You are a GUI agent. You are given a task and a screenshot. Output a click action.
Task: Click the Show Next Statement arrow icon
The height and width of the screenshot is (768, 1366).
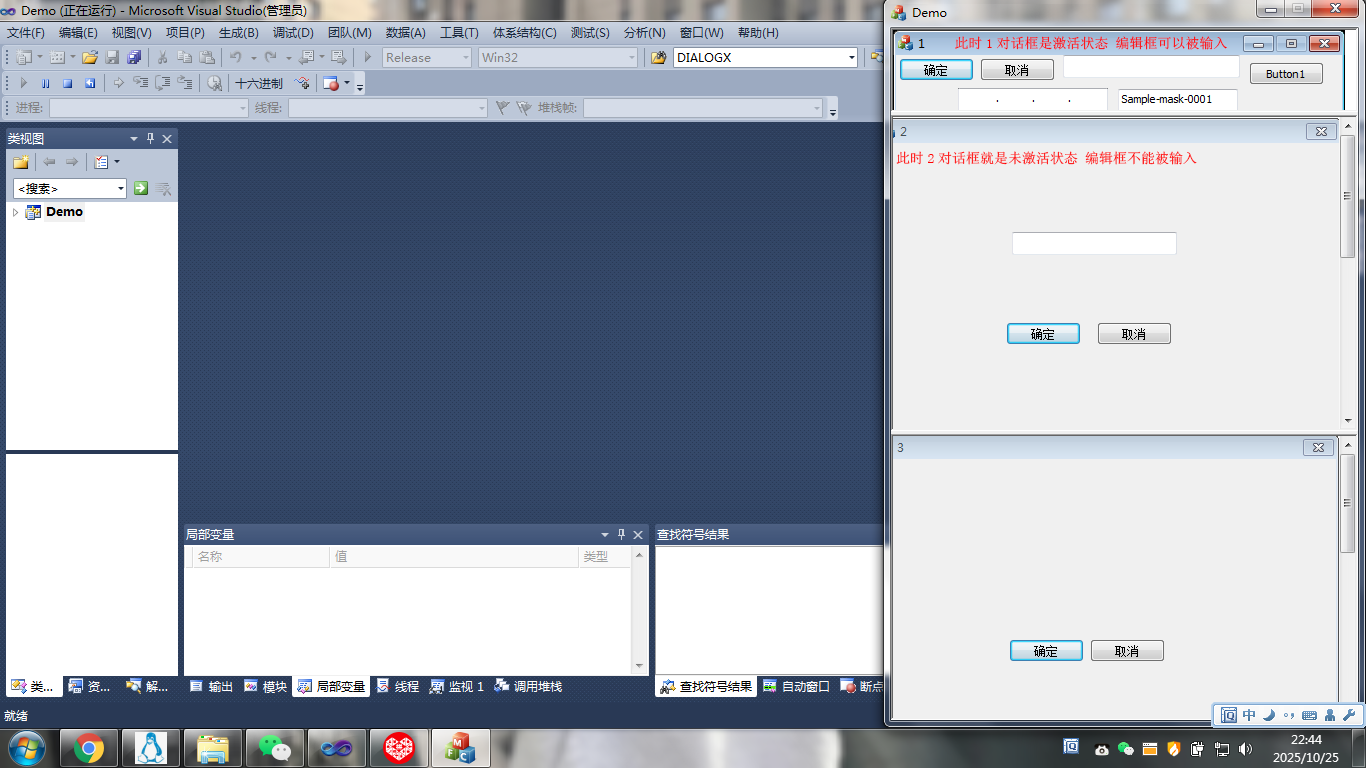pyautogui.click(x=118, y=83)
